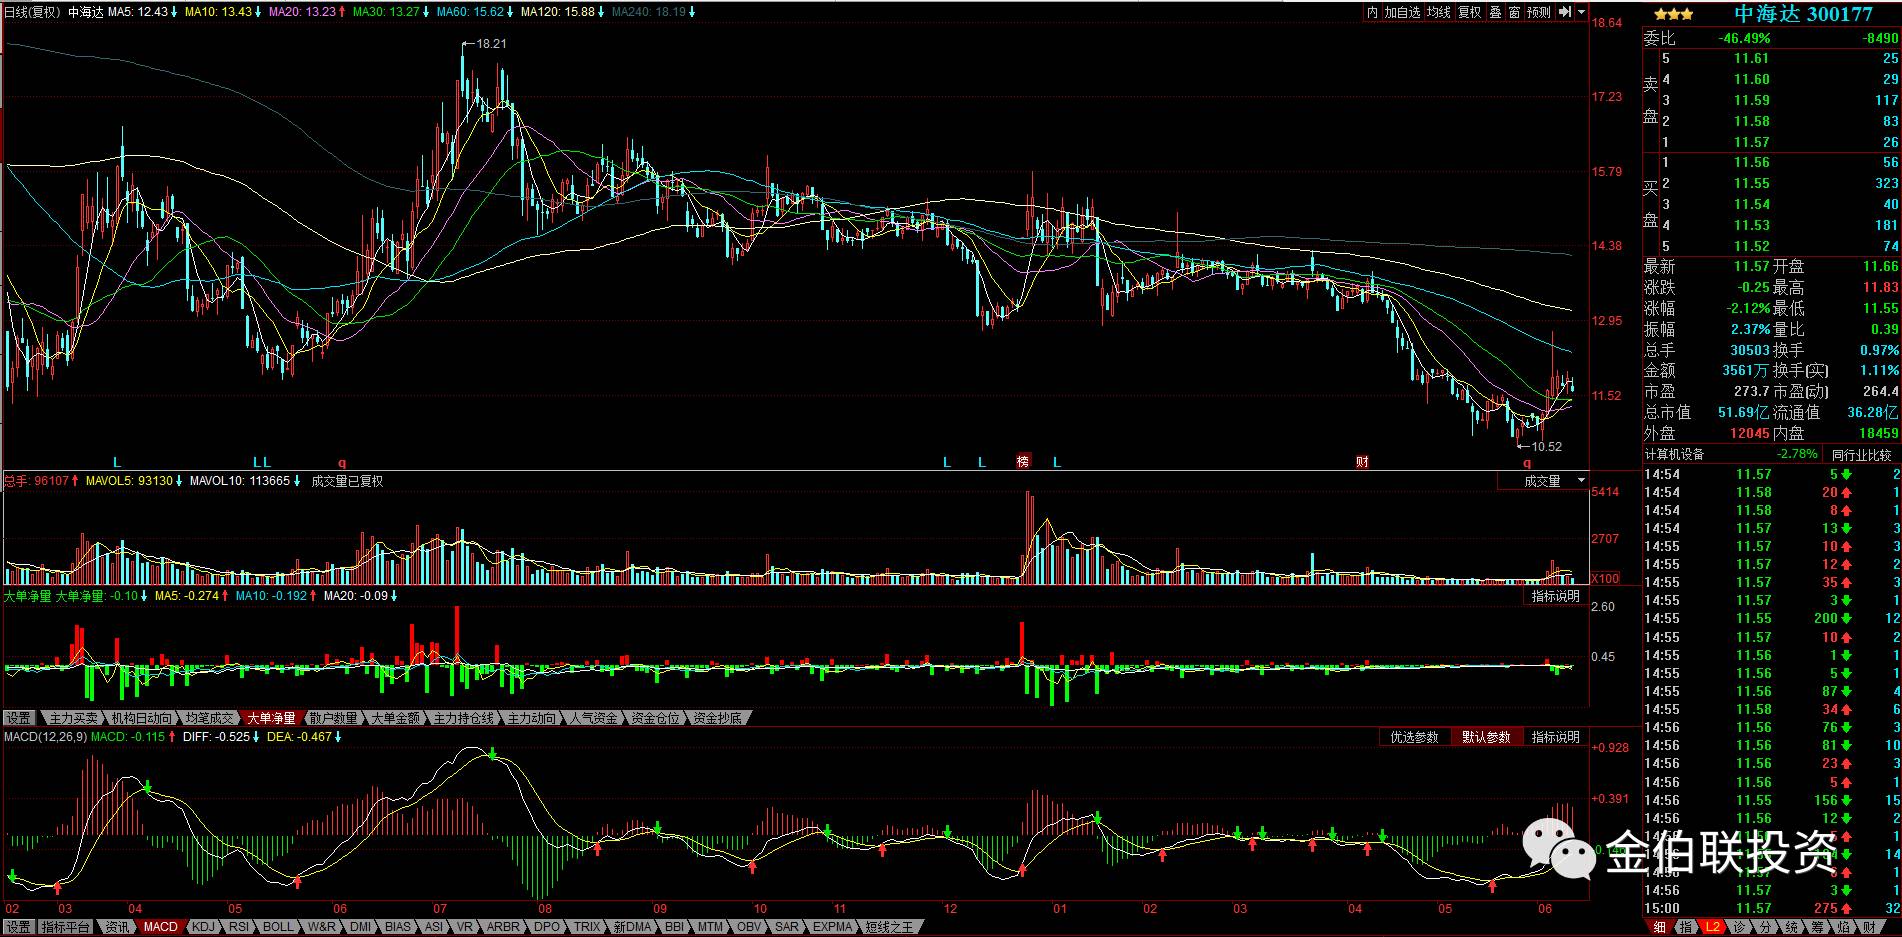The height and width of the screenshot is (937, 1902).
Task: Switch to the 新DMA indicator tab
Action: tap(632, 927)
